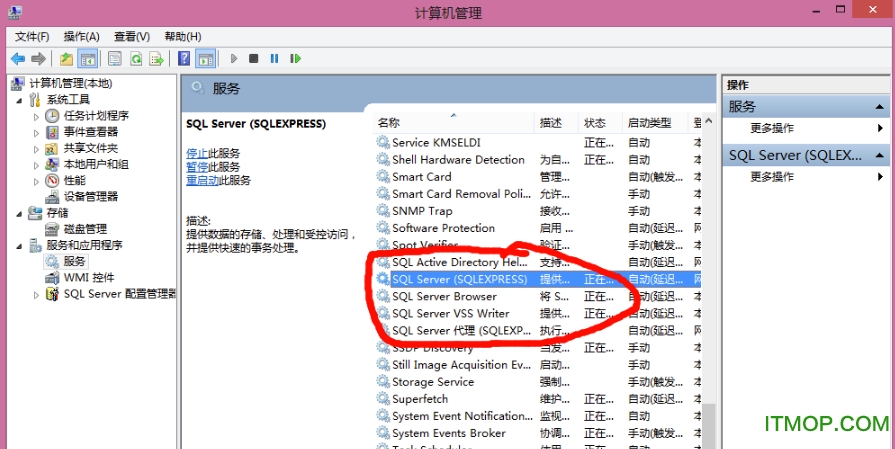Select SQL Server 代理 (SQLEXPRESS) service
The height and width of the screenshot is (449, 895).
(538, 331)
